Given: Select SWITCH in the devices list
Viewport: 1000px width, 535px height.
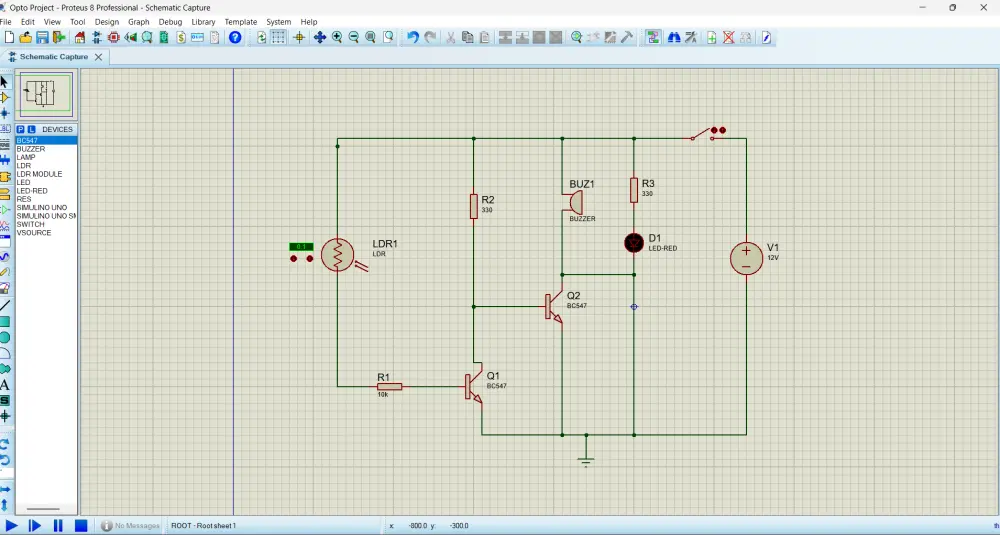Looking at the screenshot, I should [46, 224].
